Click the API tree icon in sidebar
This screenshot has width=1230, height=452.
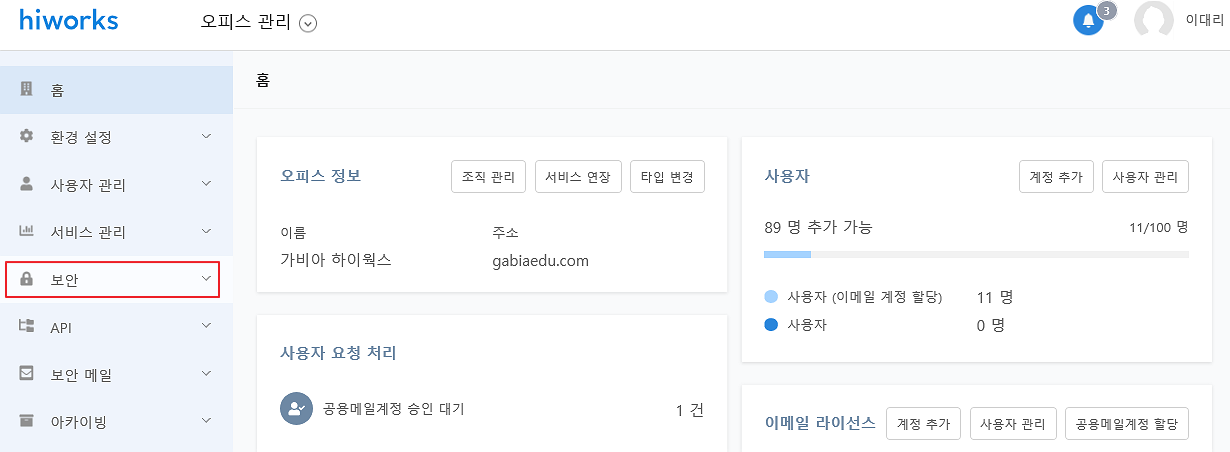pyautogui.click(x=27, y=326)
